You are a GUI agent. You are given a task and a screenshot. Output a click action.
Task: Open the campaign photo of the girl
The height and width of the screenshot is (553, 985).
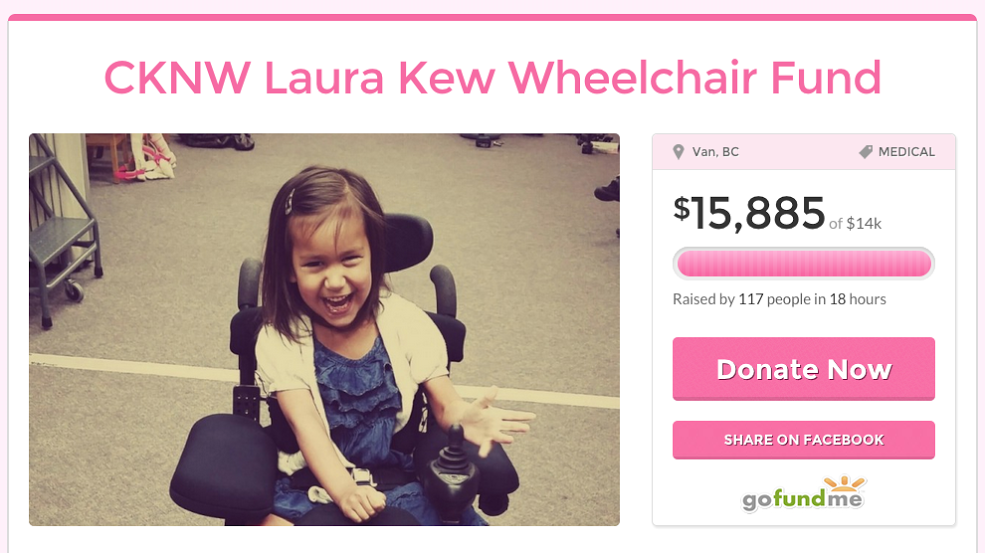click(324, 329)
